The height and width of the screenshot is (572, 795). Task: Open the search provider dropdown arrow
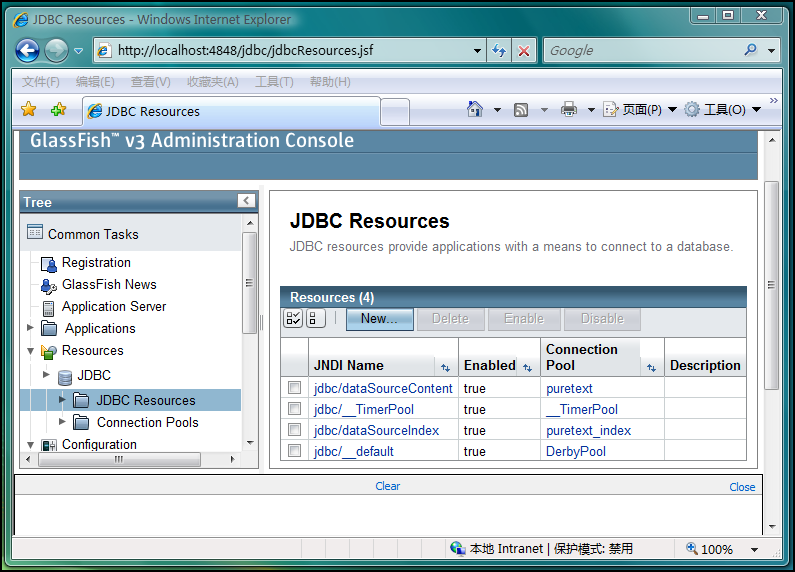coord(771,51)
